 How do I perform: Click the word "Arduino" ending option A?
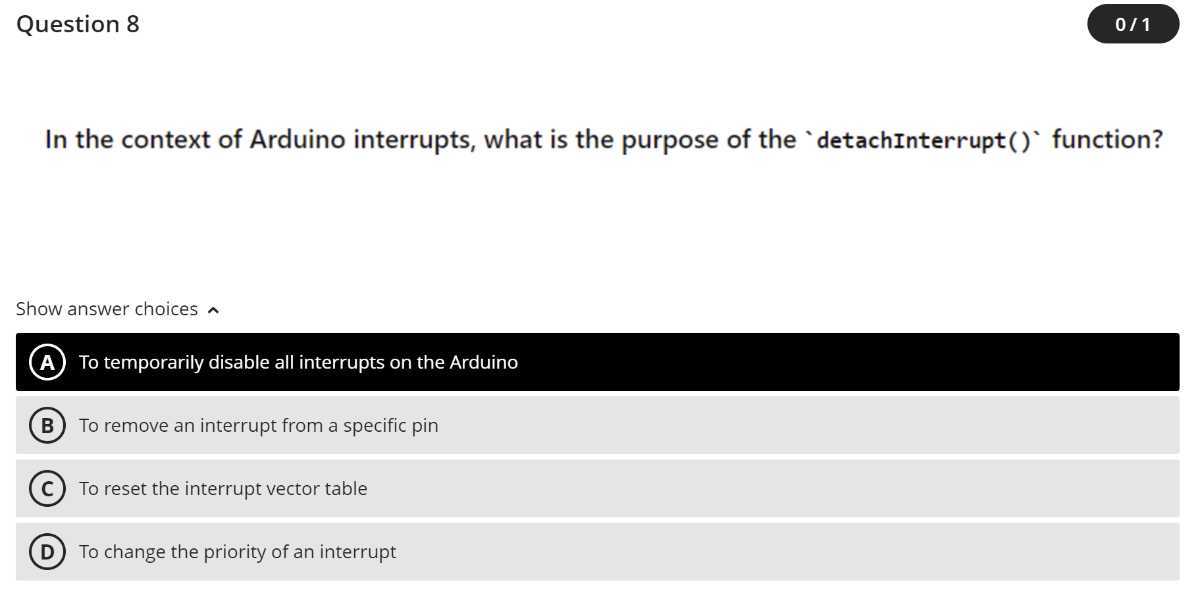484,362
